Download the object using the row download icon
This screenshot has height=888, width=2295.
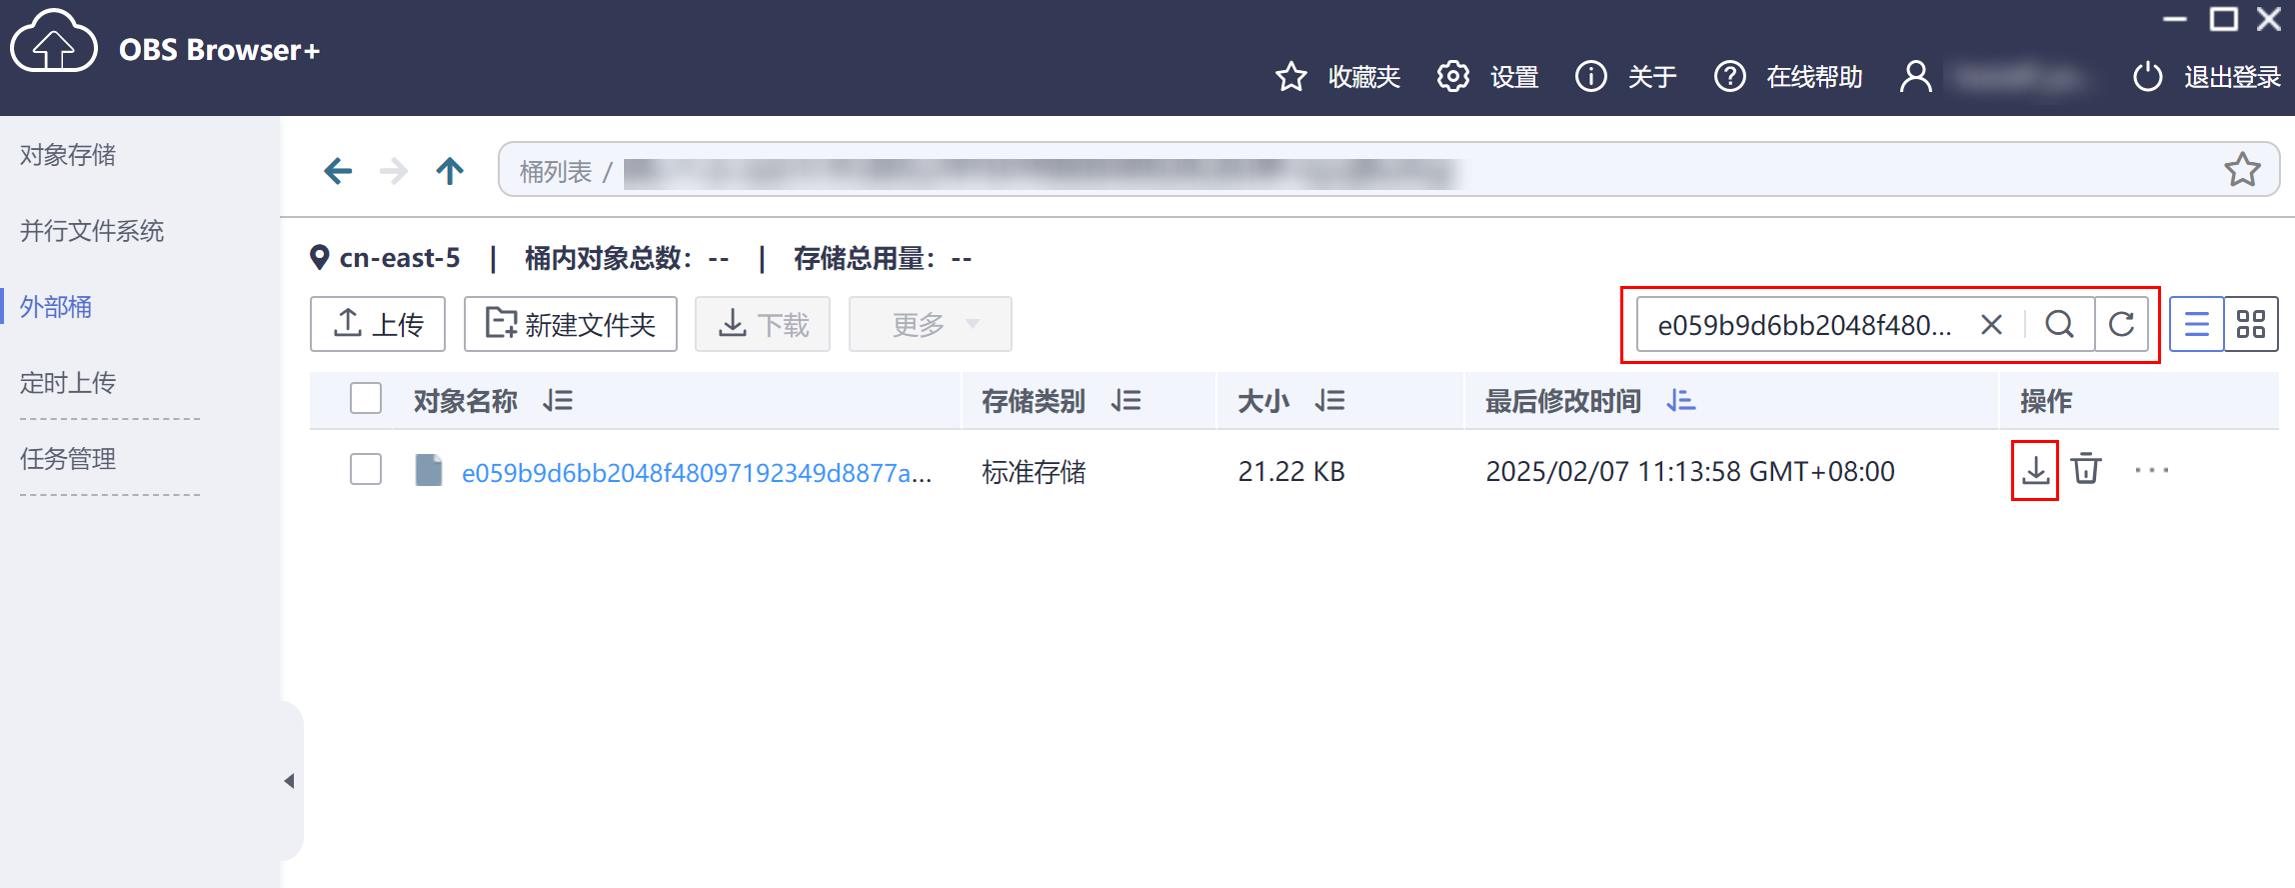(x=2035, y=470)
